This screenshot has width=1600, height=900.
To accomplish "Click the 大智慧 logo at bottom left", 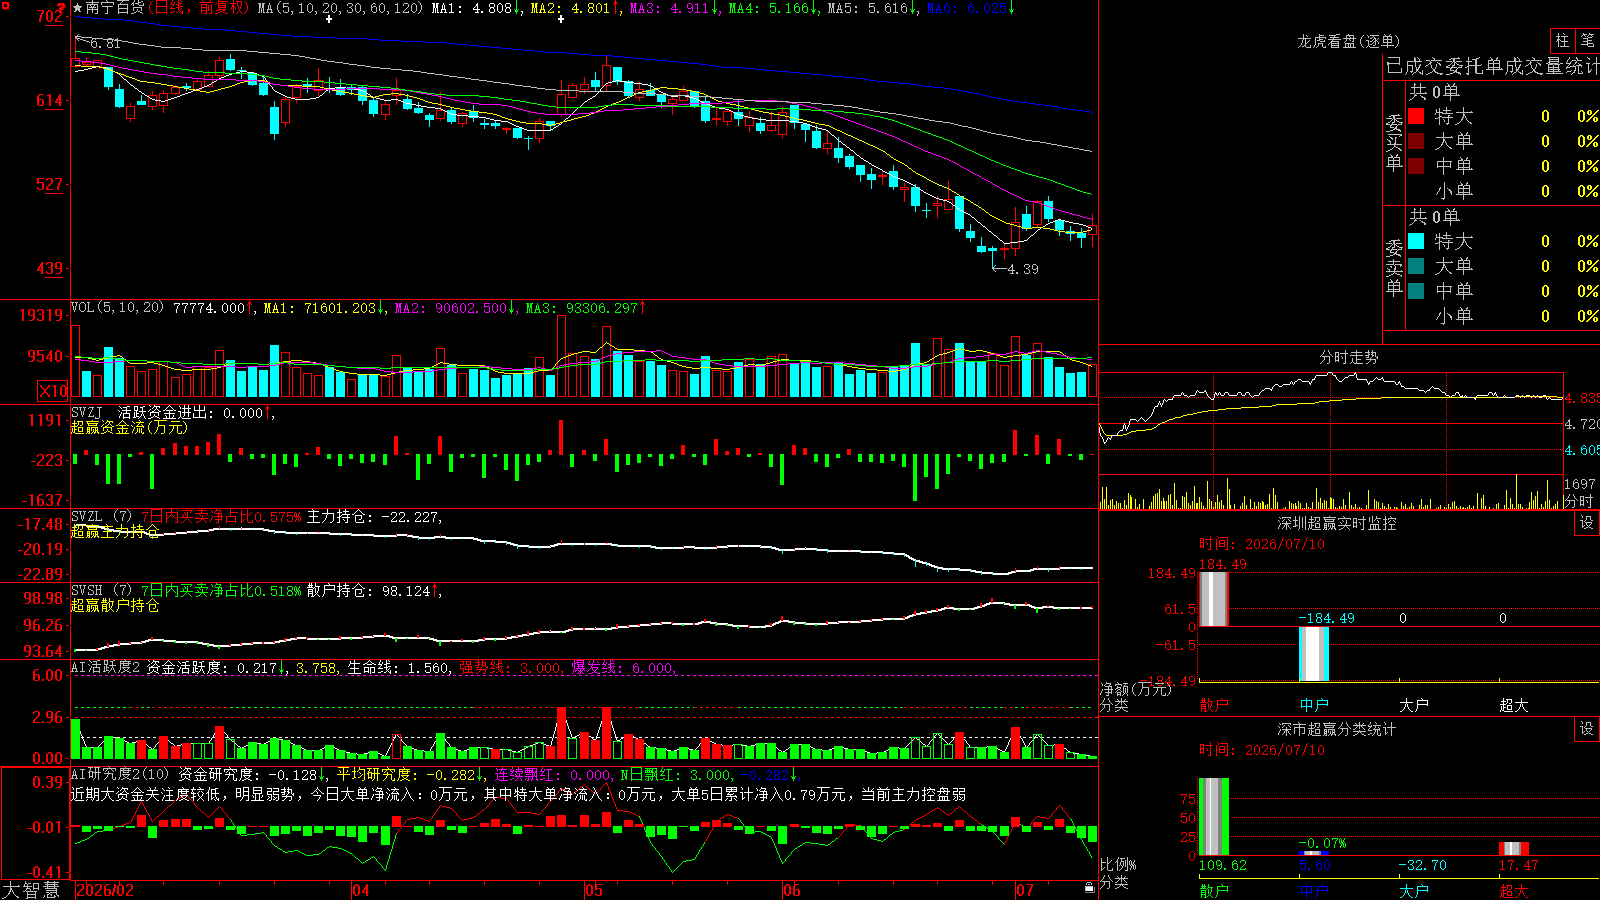I will point(31,890).
